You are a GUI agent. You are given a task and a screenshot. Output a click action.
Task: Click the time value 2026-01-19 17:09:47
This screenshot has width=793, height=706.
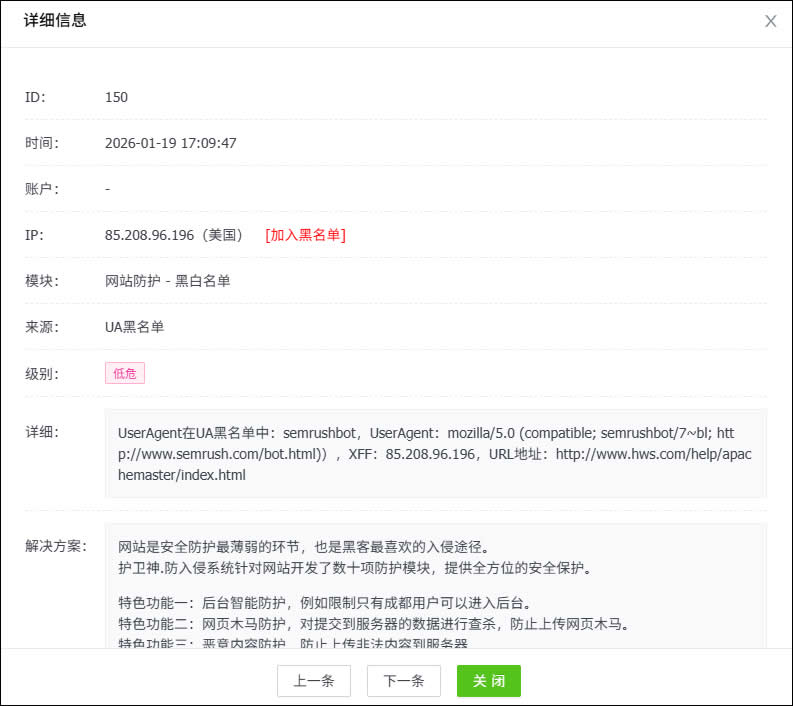(170, 143)
